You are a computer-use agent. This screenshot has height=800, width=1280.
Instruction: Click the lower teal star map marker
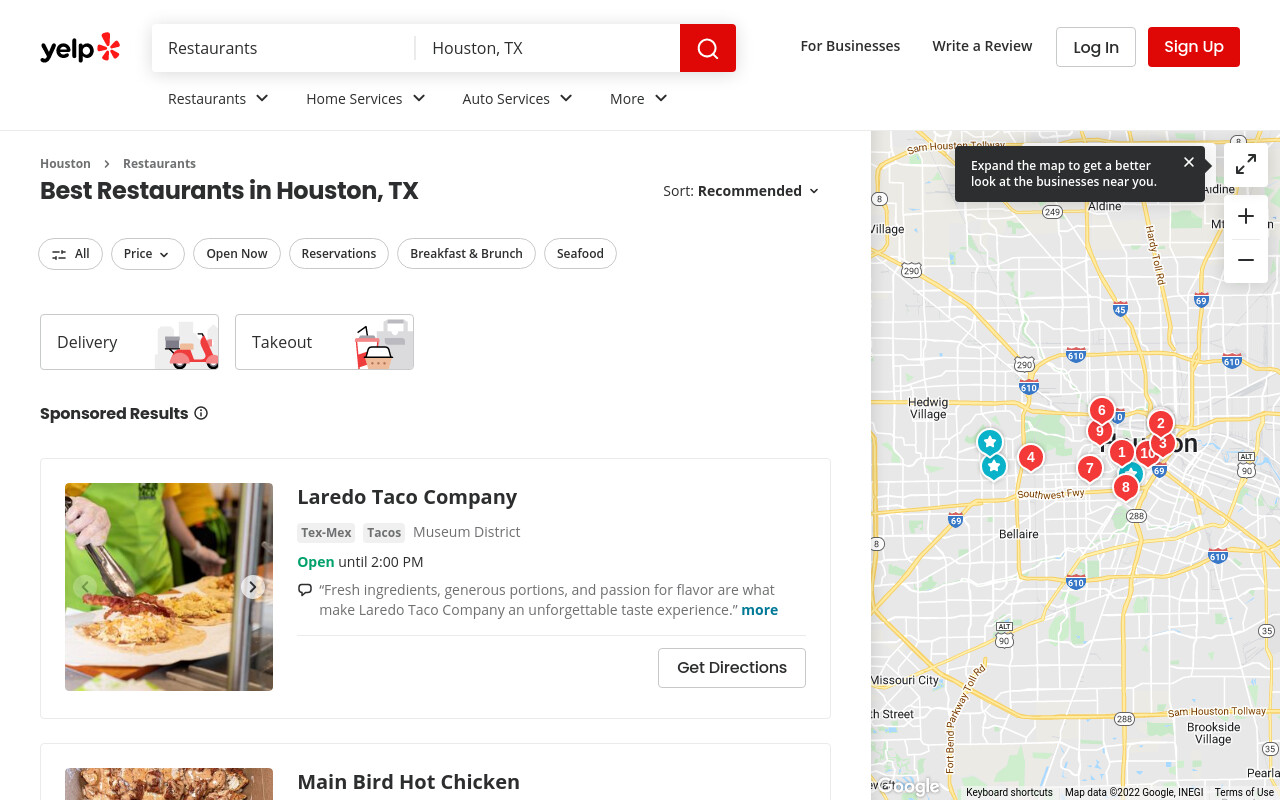(x=993, y=466)
